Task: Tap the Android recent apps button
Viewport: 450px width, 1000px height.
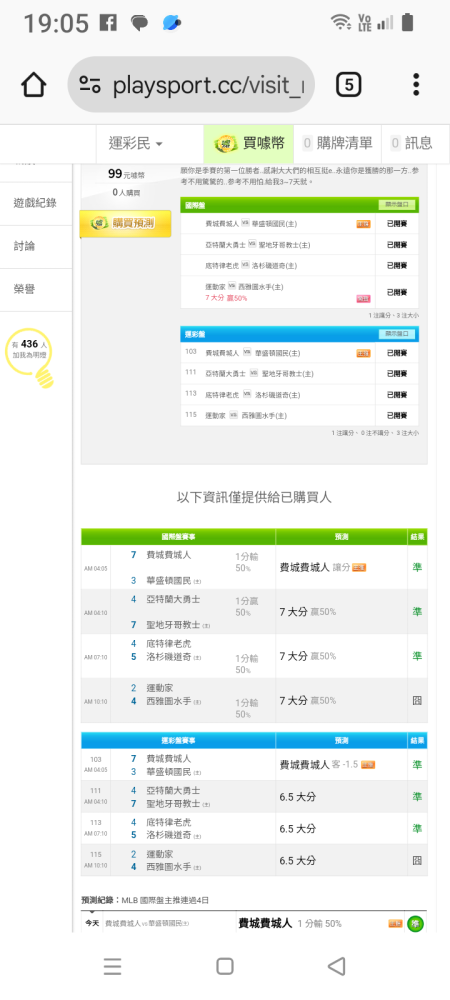Action: pyautogui.click(x=112, y=966)
